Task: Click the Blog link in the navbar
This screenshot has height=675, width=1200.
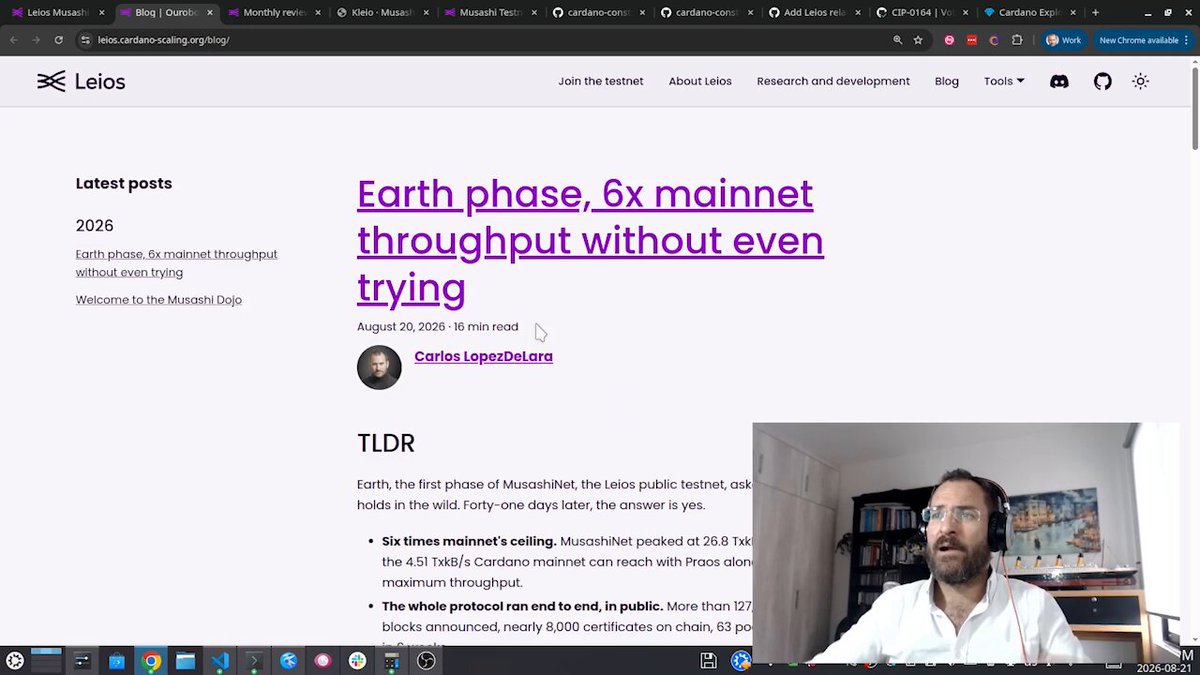Action: (x=947, y=81)
